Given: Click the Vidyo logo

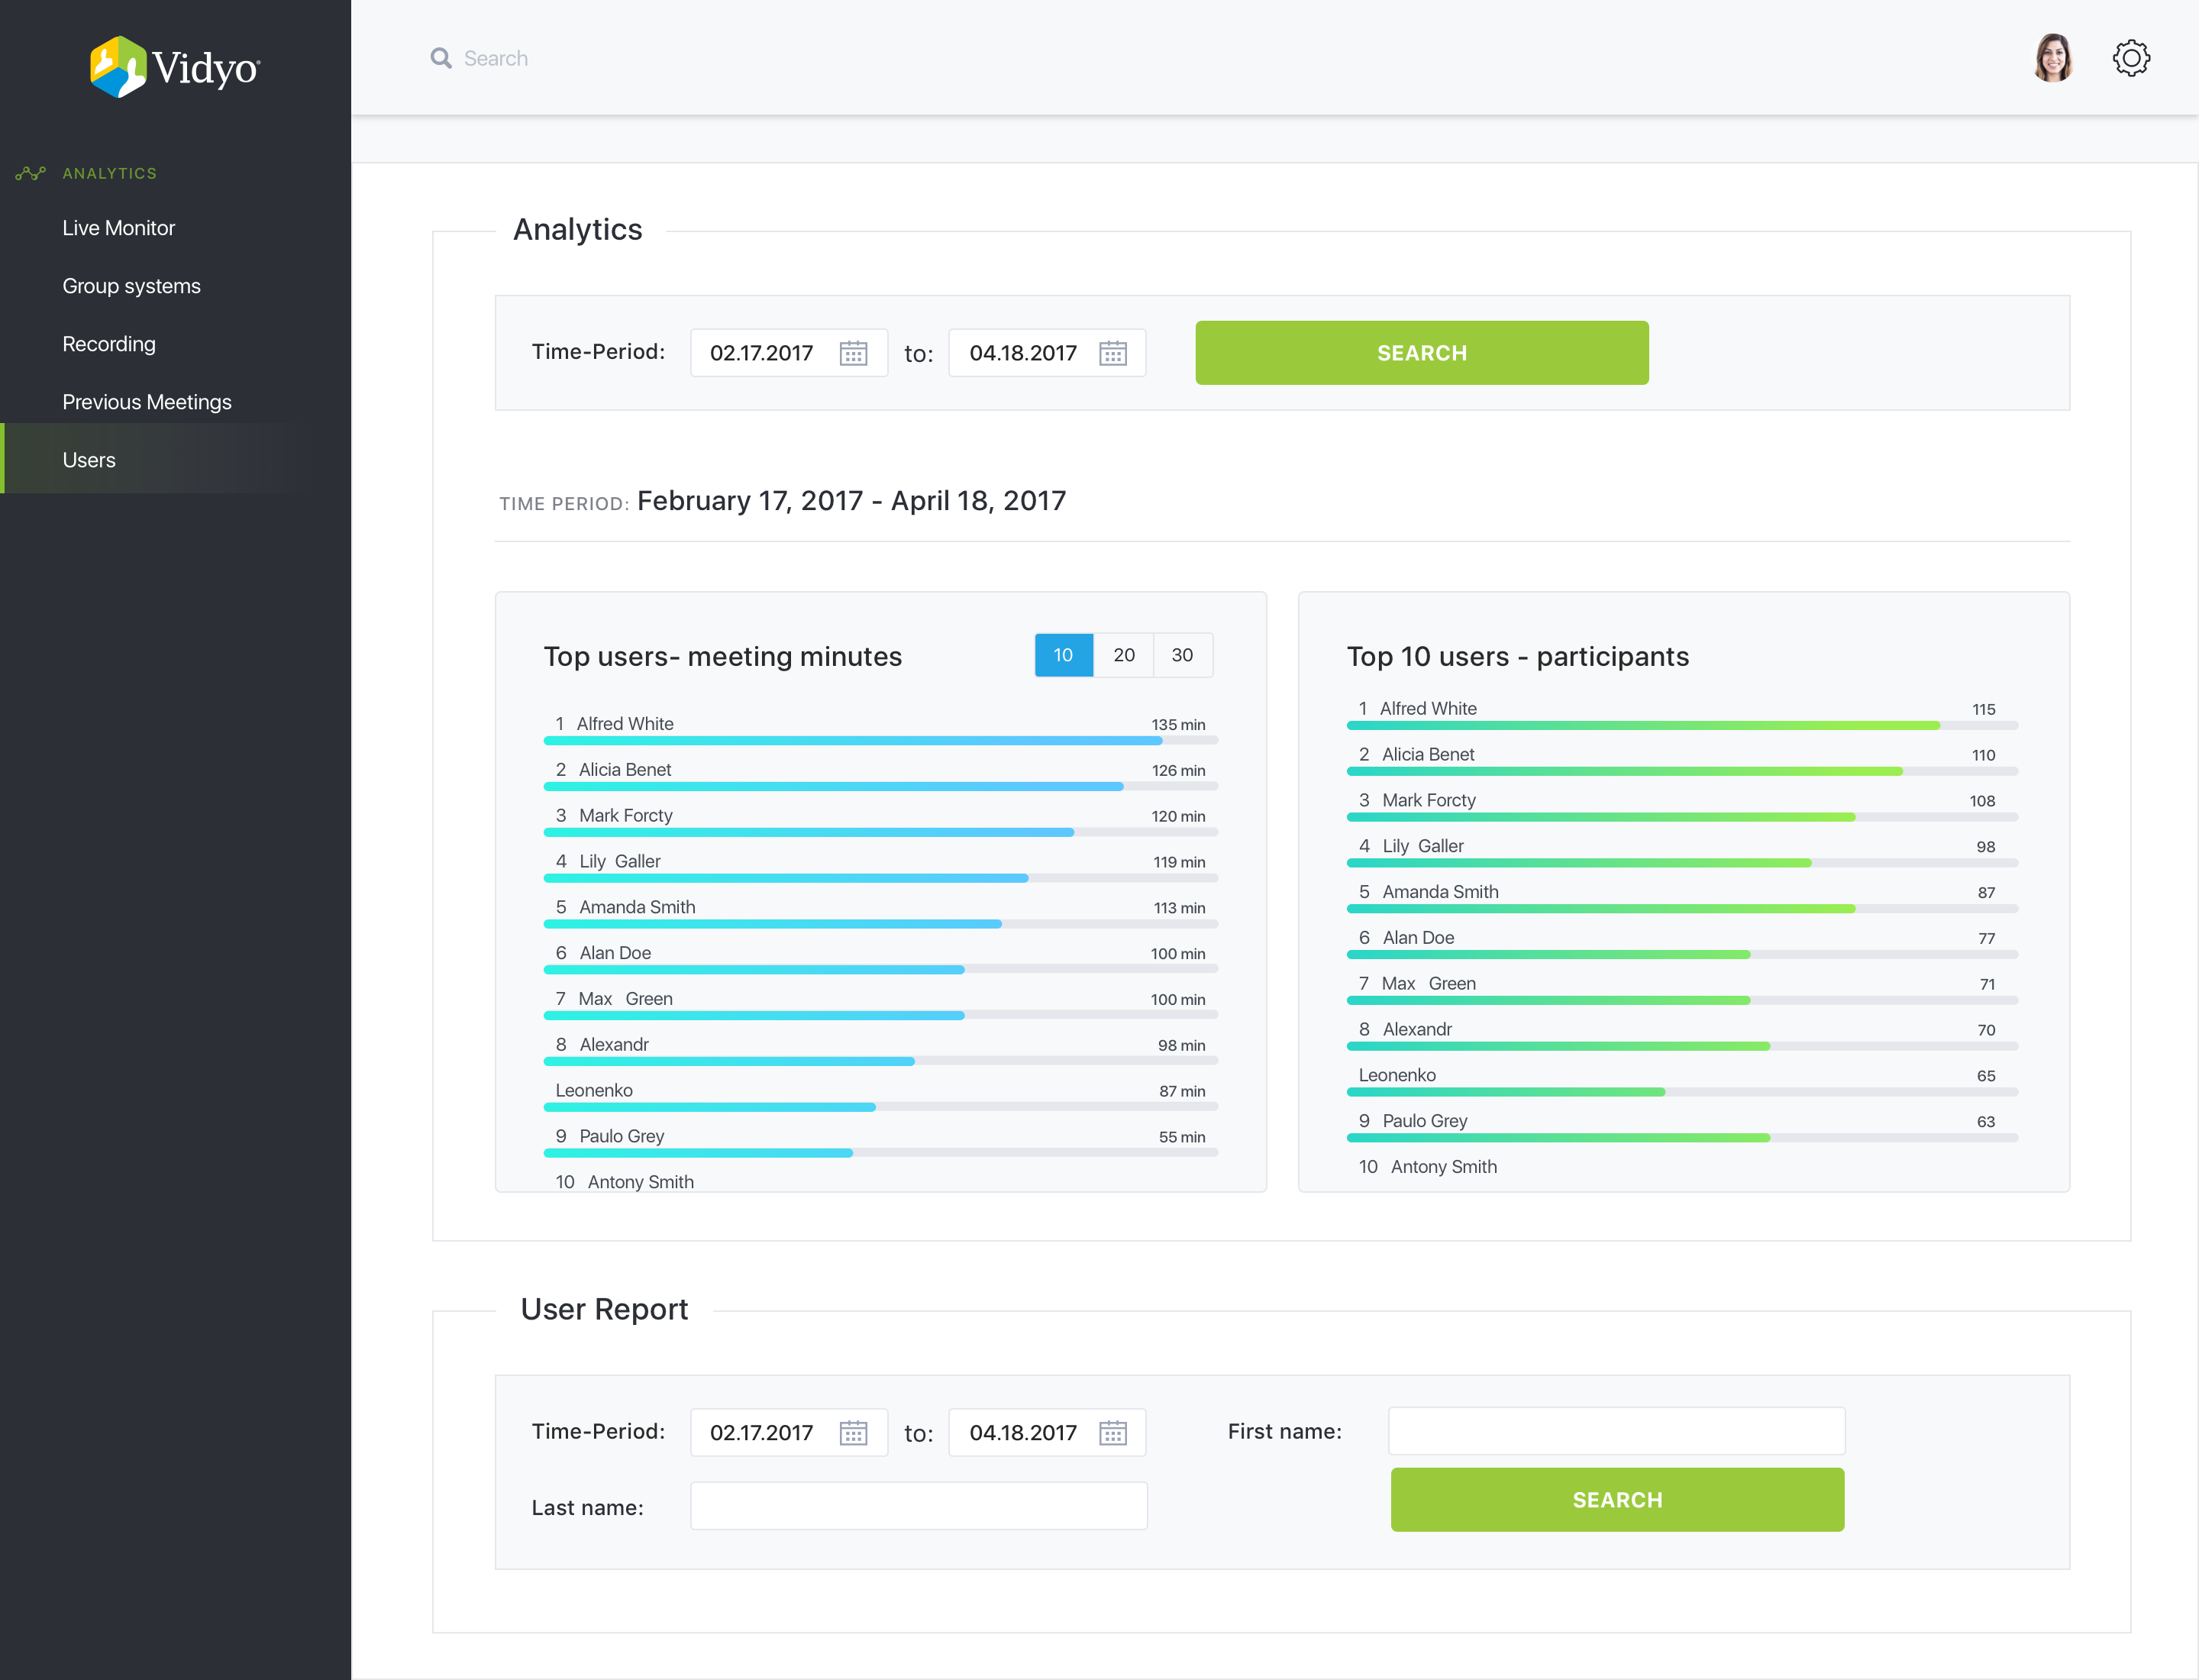Looking at the screenshot, I should pos(175,66).
